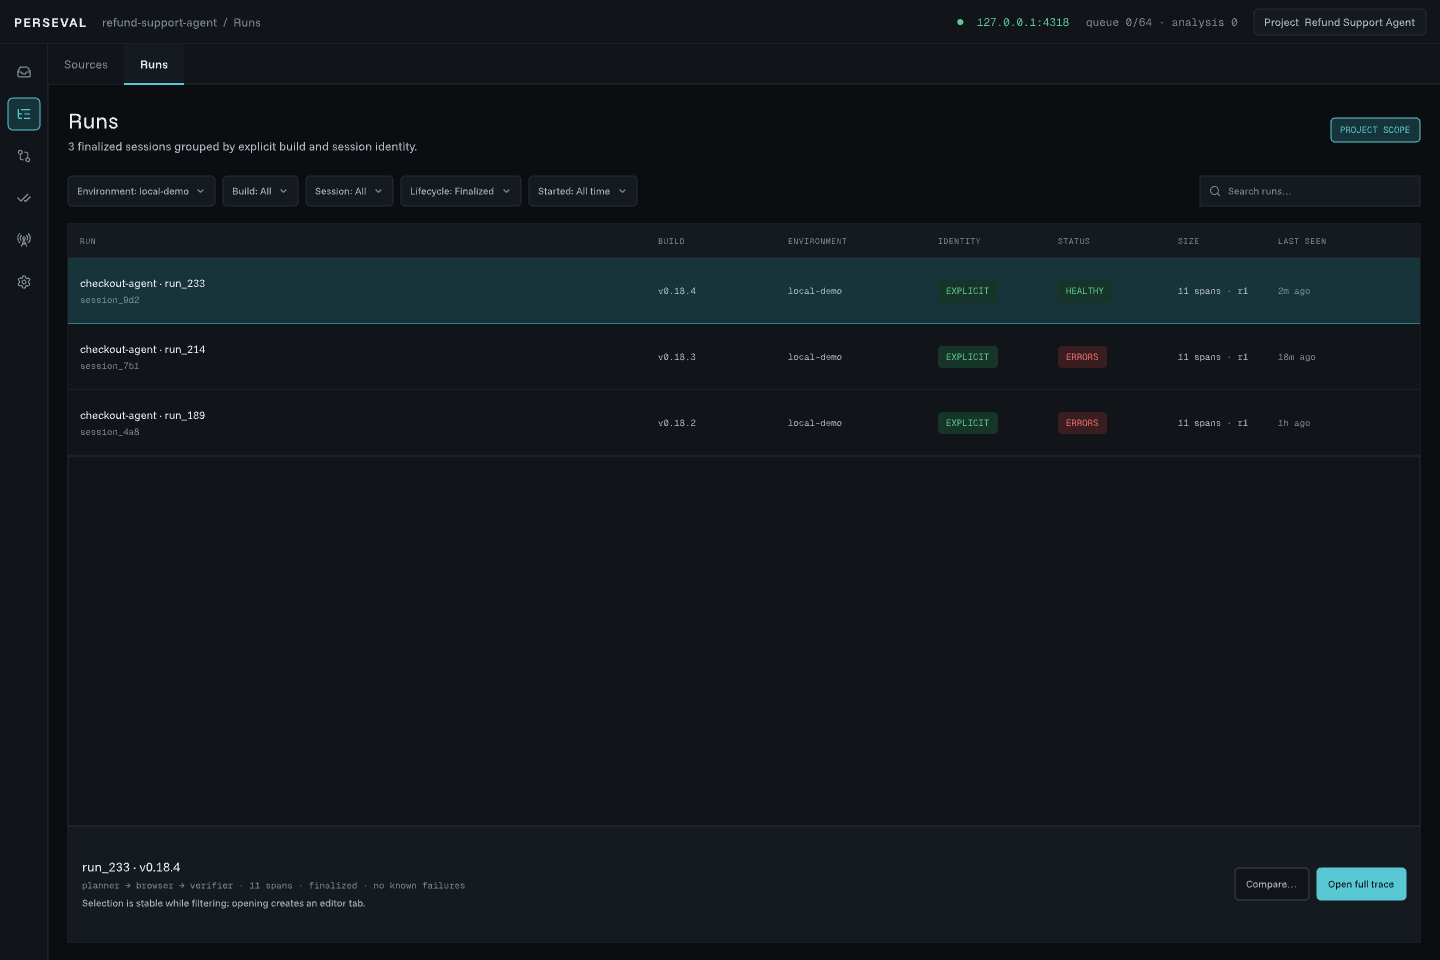Click the search magnifier icon
Viewport: 1440px width, 960px height.
[1215, 191]
